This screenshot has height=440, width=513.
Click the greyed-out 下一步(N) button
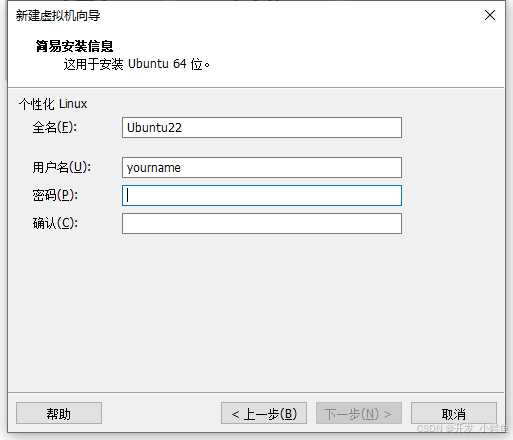click(x=359, y=413)
